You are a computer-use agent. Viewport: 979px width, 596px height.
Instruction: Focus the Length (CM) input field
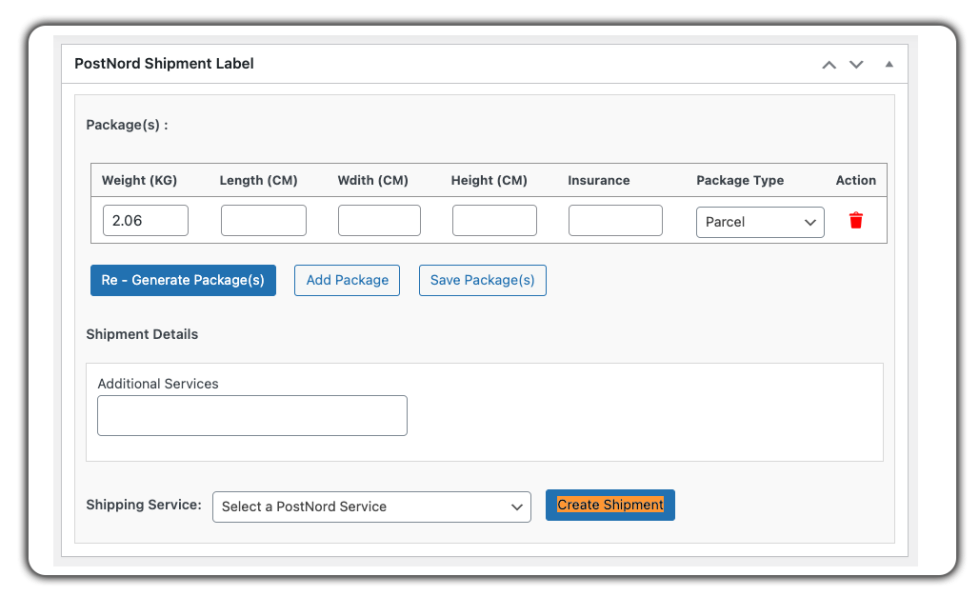point(263,220)
